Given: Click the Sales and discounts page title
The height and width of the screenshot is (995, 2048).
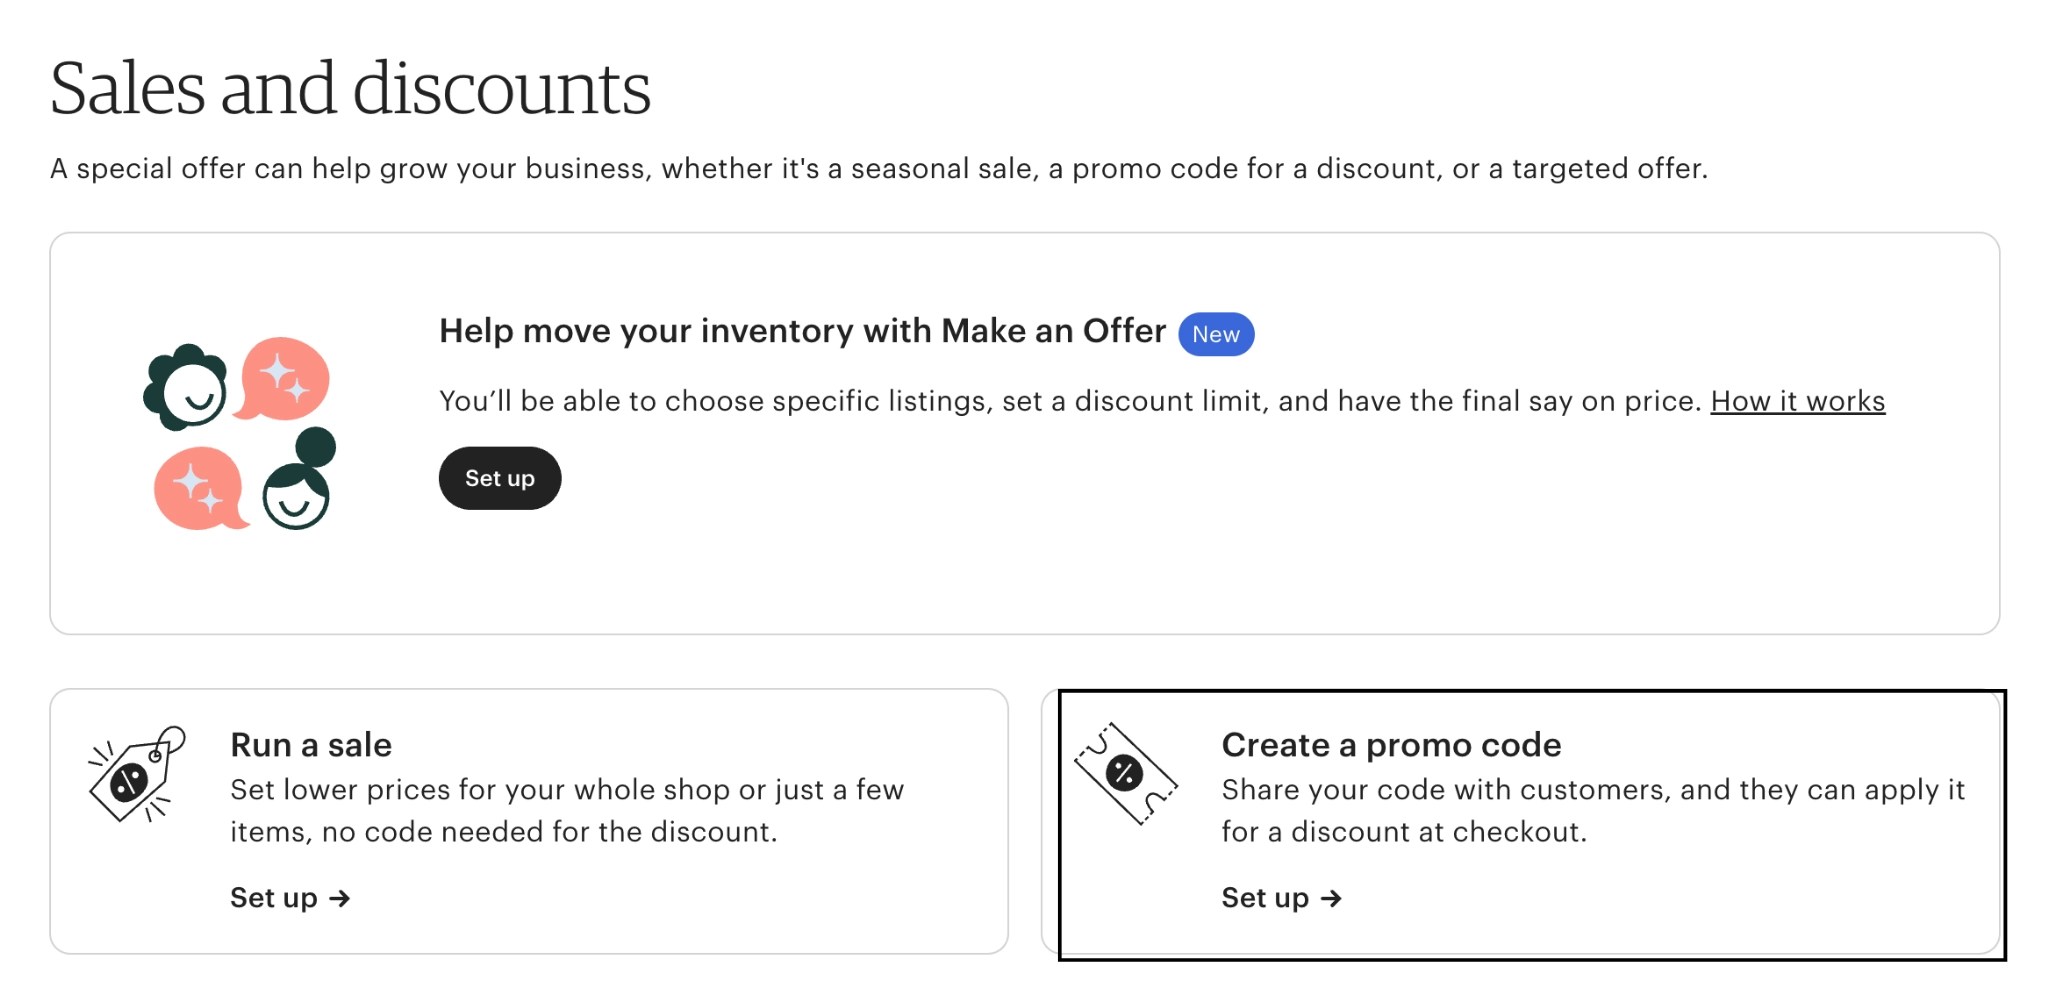Looking at the screenshot, I should [x=352, y=88].
